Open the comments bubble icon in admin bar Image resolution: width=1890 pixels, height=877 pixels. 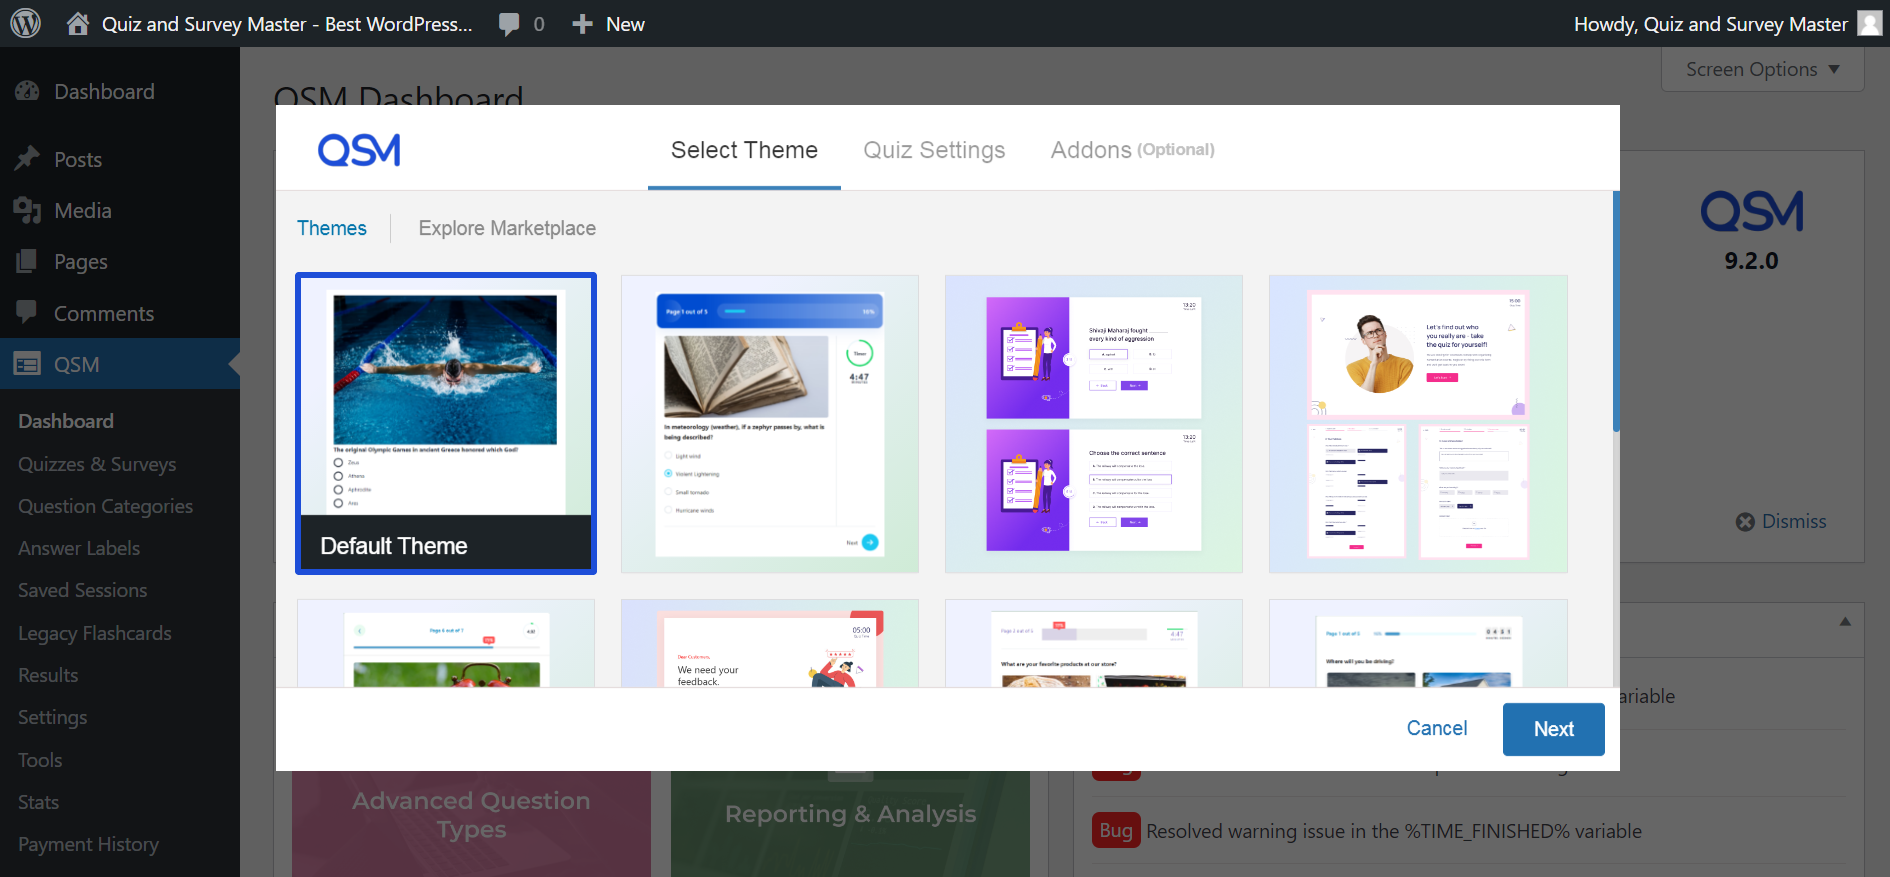510,24
